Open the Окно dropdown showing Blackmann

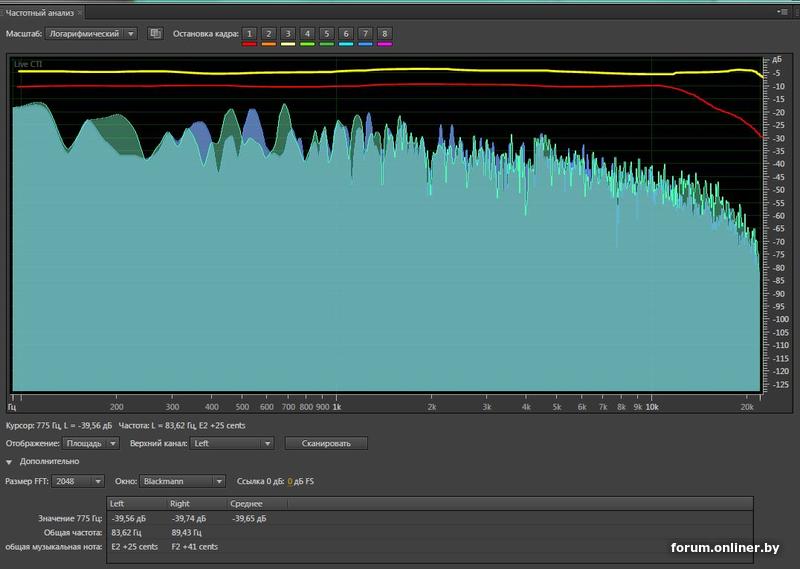click(182, 481)
